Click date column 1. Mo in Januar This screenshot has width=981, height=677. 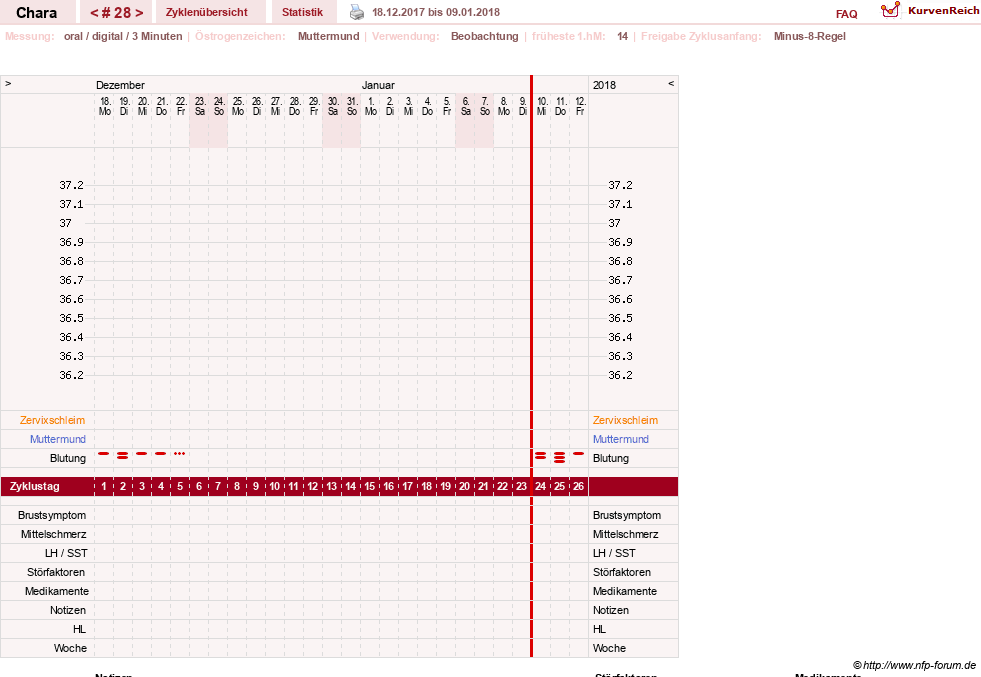pos(370,106)
